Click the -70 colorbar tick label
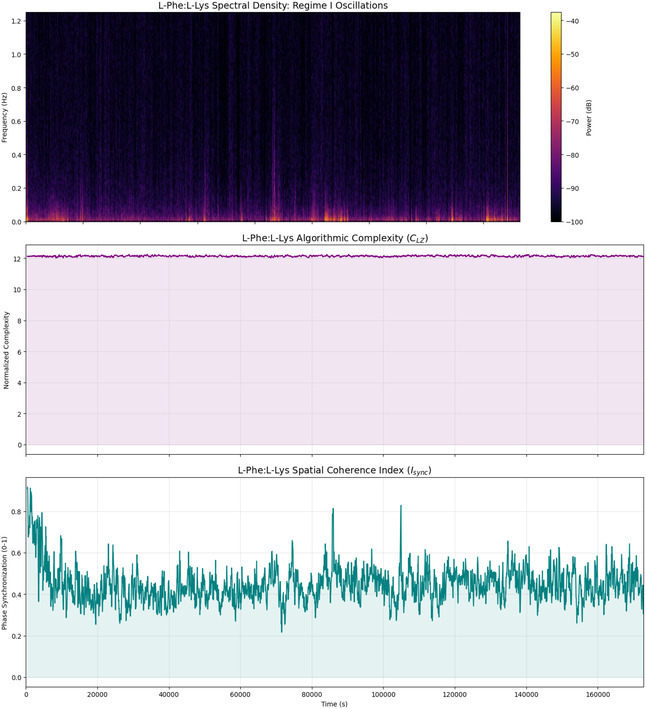 [x=571, y=121]
